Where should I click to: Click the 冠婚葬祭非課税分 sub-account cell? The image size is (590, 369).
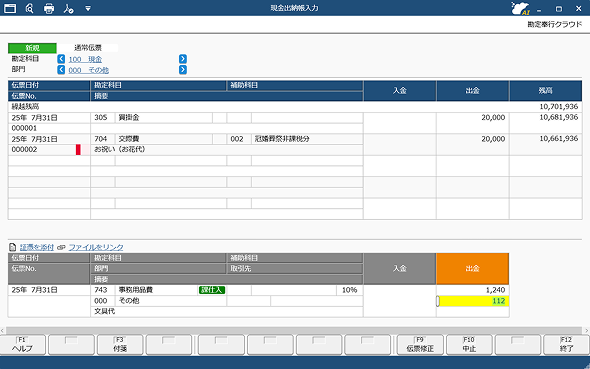click(x=307, y=139)
